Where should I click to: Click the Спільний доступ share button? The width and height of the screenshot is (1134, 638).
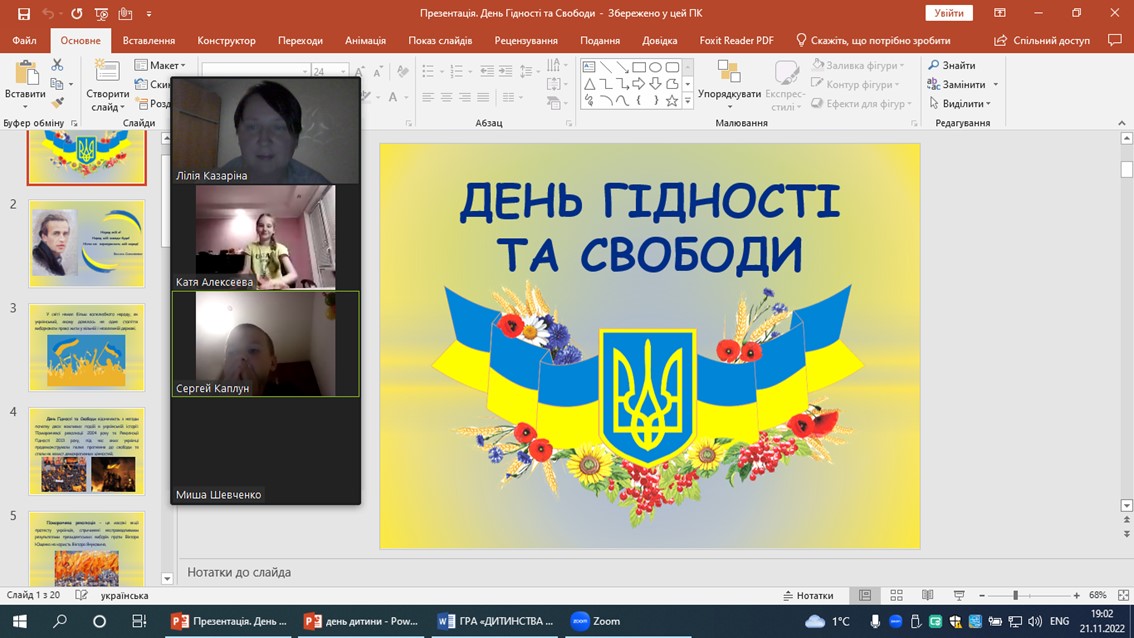click(1042, 41)
